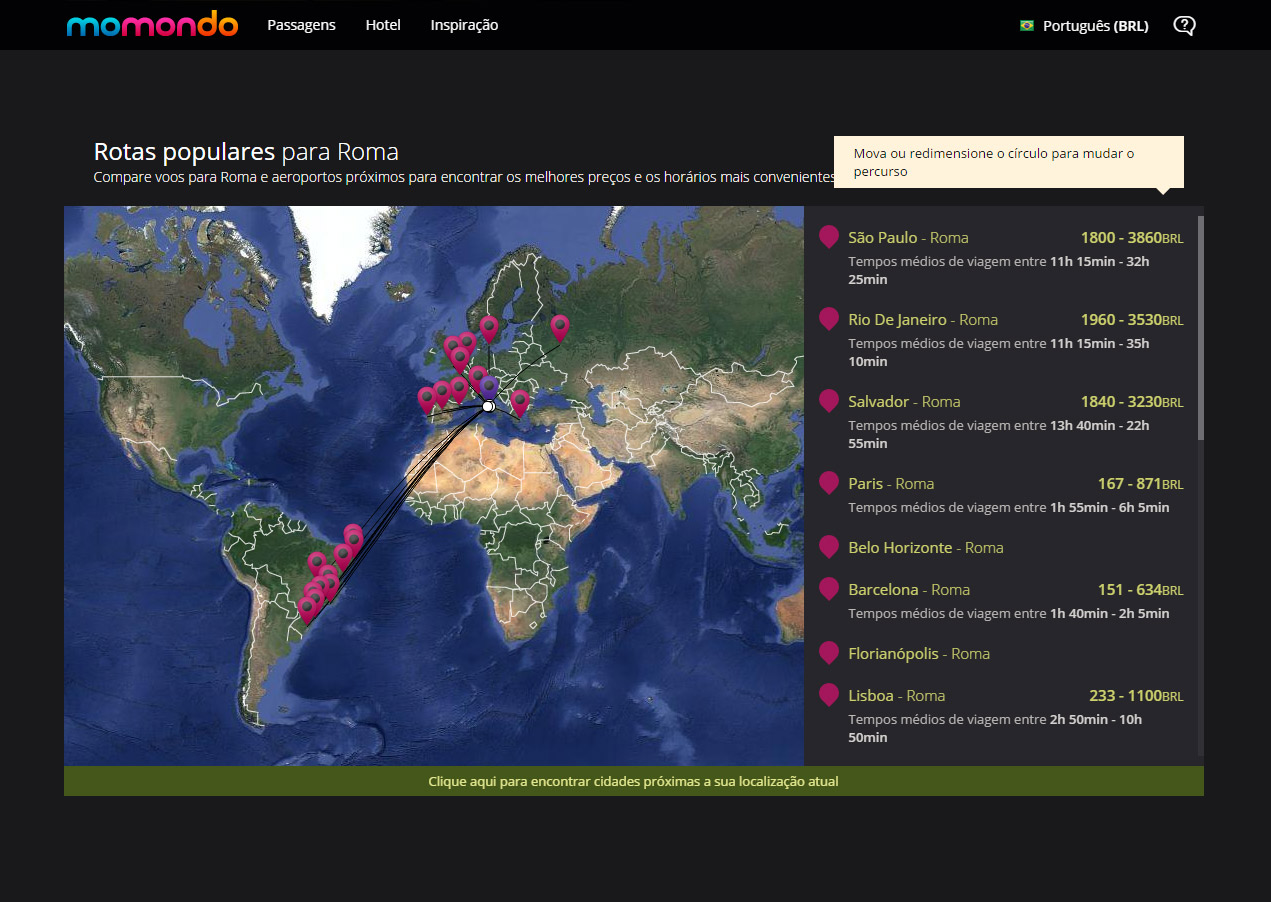Click the find nearby cities green bar
Image resolution: width=1271 pixels, height=902 pixels.
pos(633,781)
